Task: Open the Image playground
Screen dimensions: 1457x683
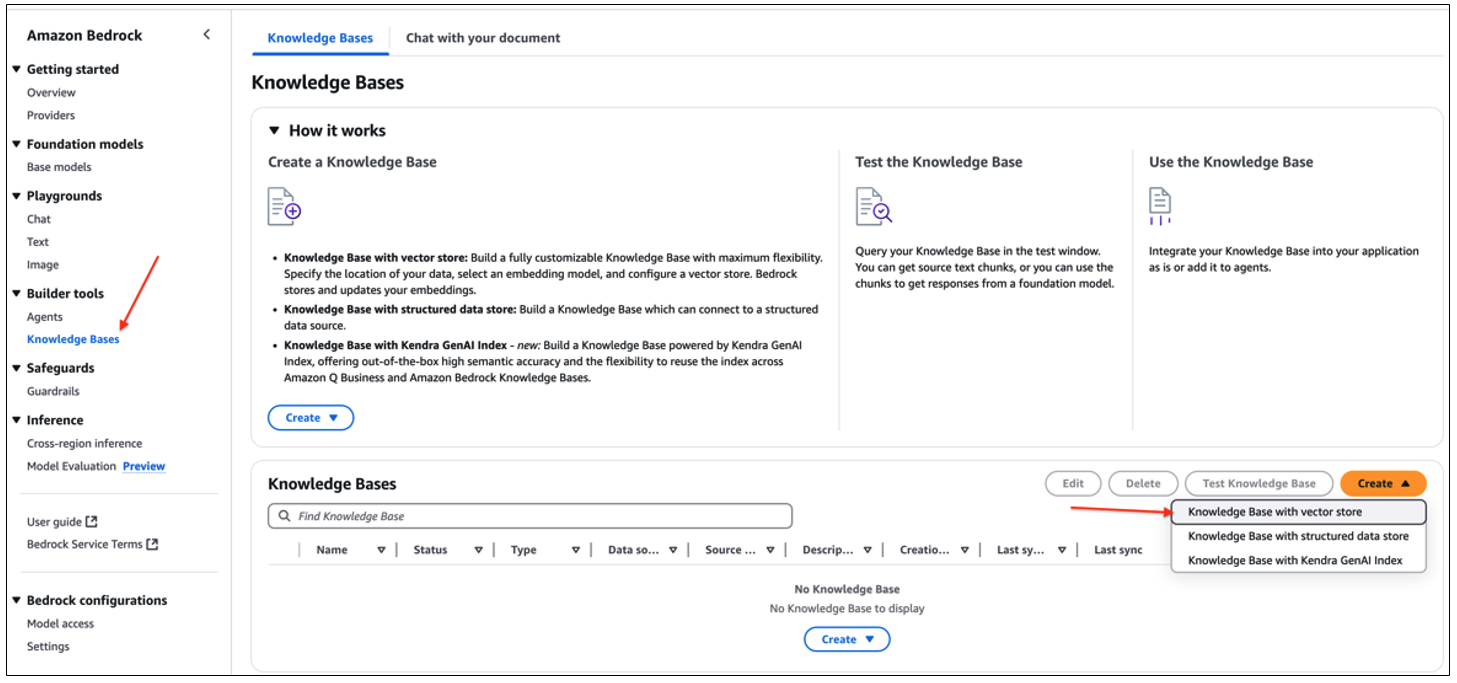Action: click(x=43, y=265)
